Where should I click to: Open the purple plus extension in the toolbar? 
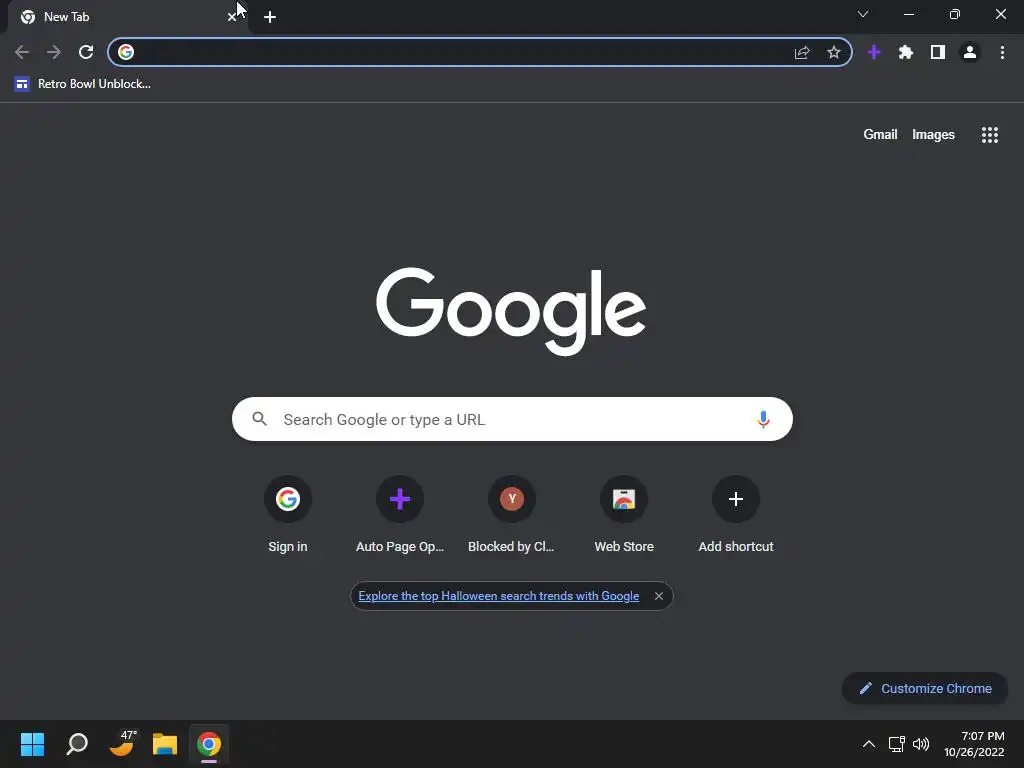click(874, 52)
